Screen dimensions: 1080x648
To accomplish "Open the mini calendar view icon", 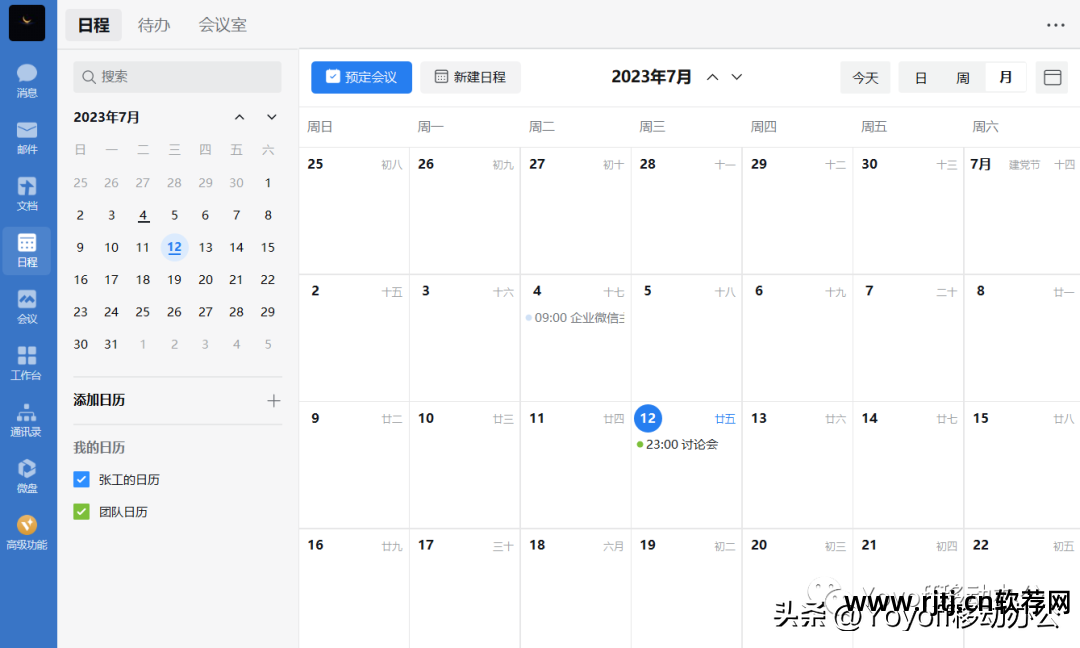I will click(1052, 76).
